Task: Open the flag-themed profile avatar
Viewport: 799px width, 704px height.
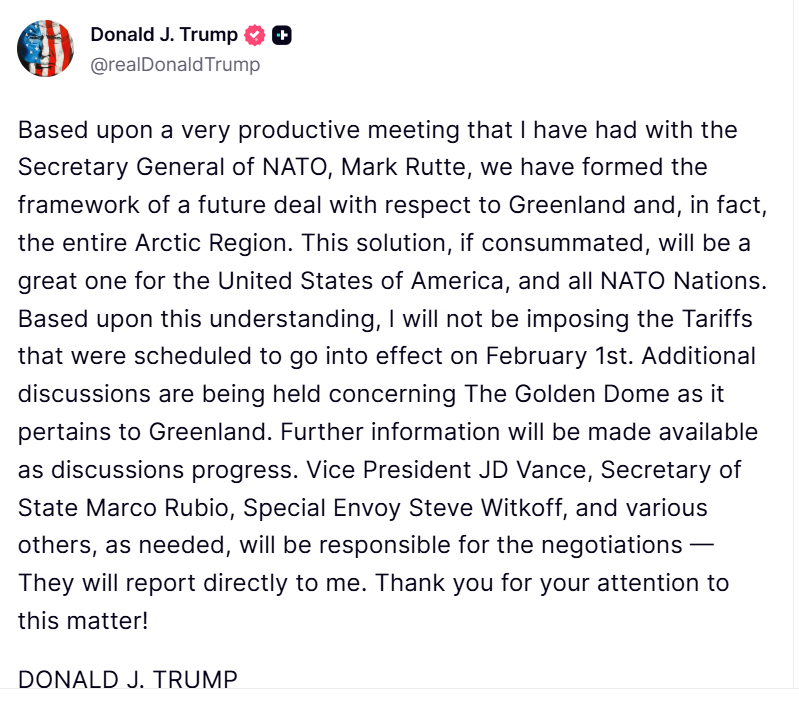Action: click(x=46, y=48)
